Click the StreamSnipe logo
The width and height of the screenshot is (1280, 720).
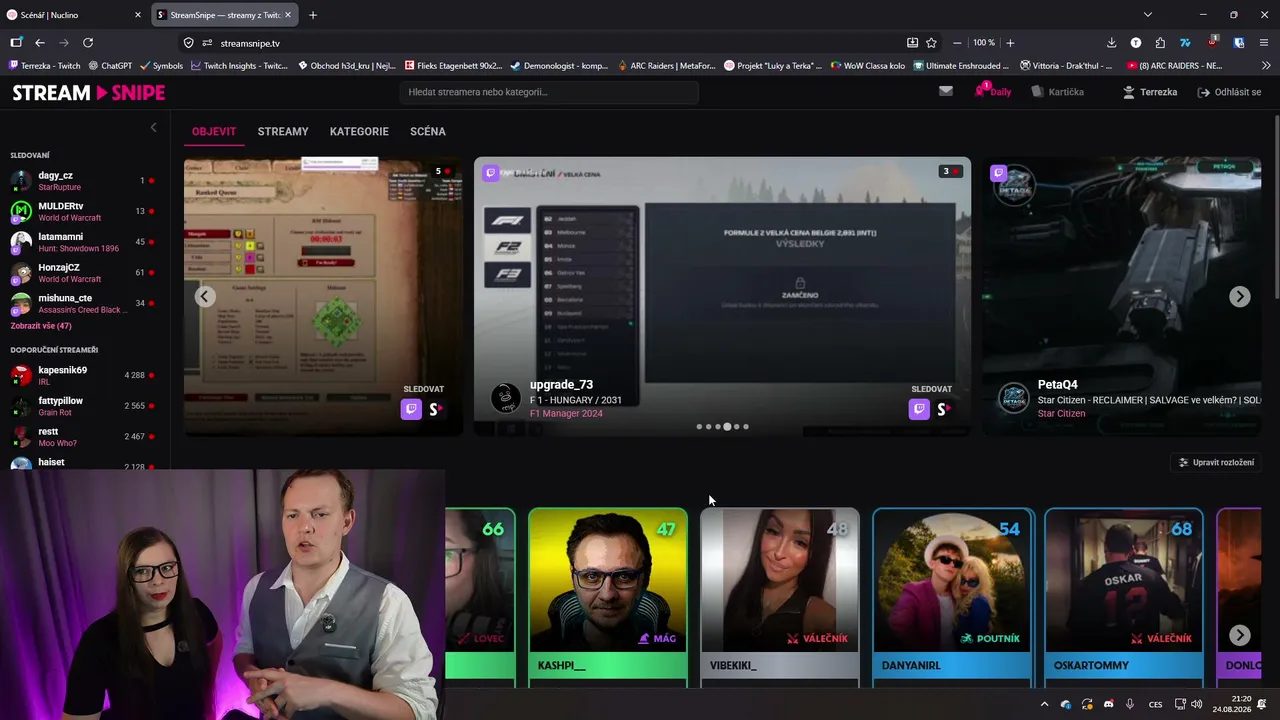pos(88,92)
